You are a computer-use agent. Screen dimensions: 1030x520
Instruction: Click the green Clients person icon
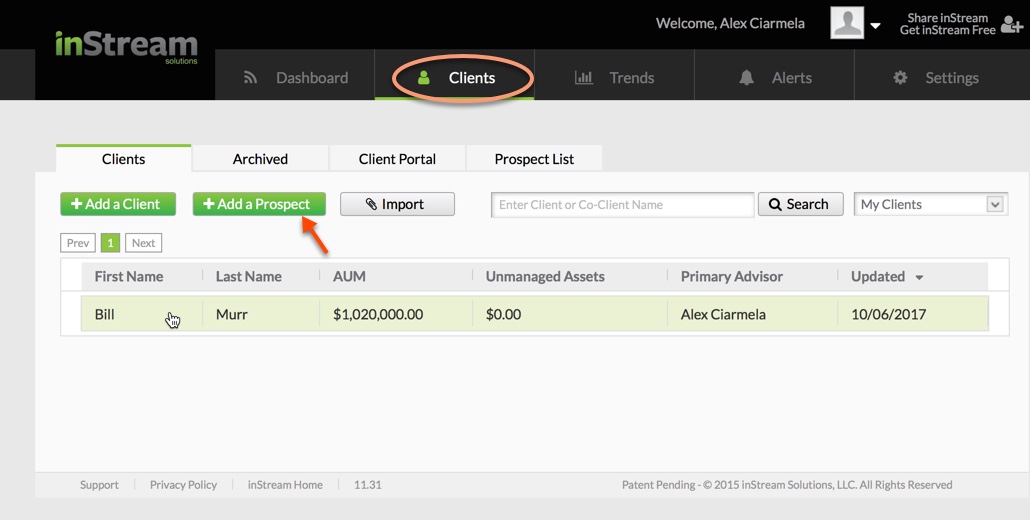click(424, 77)
